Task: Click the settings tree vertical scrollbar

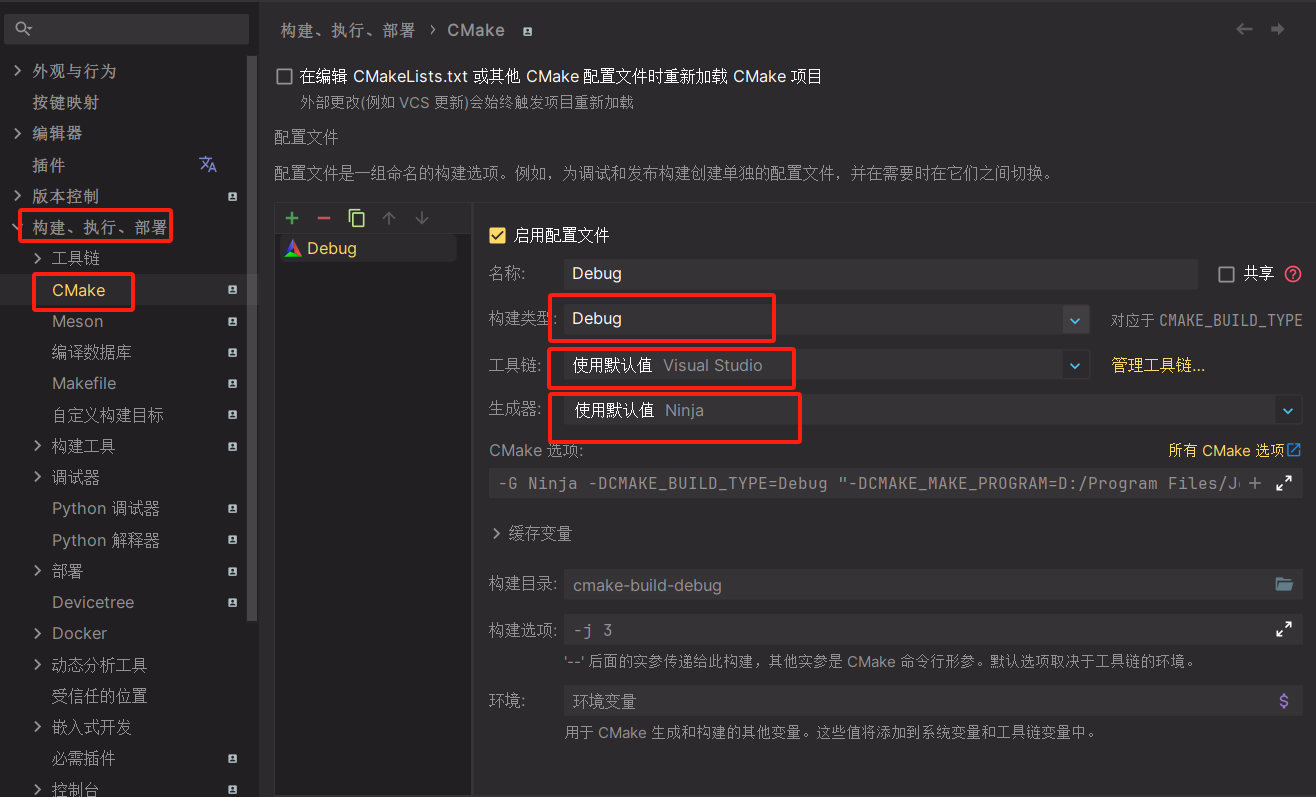Action: [253, 338]
